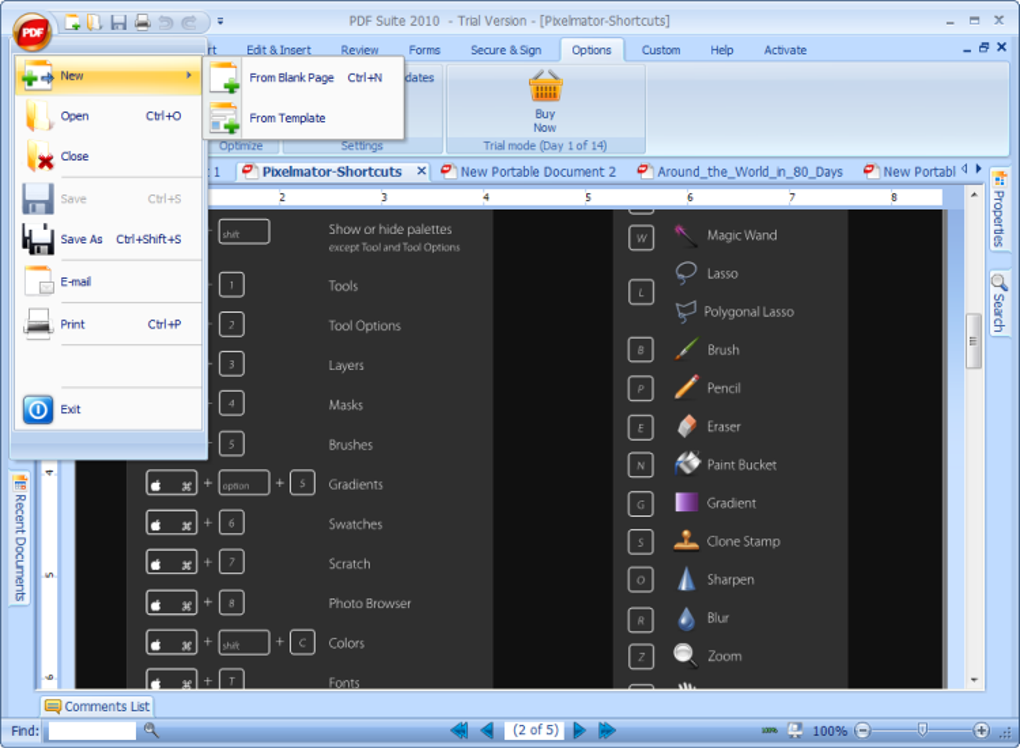Click the zoom out minus button
Viewport: 1020px width, 748px height.
click(x=863, y=730)
